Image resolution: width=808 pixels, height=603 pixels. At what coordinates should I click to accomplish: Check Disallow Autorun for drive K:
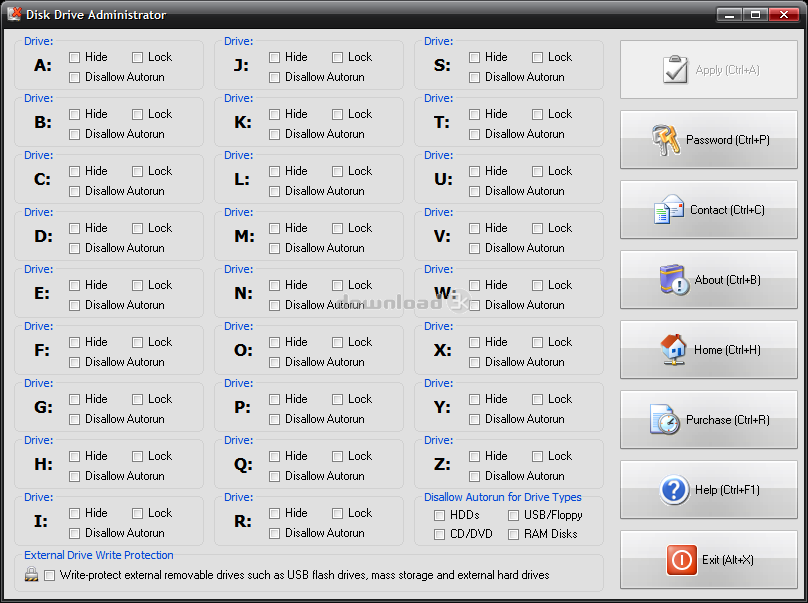pyautogui.click(x=275, y=135)
